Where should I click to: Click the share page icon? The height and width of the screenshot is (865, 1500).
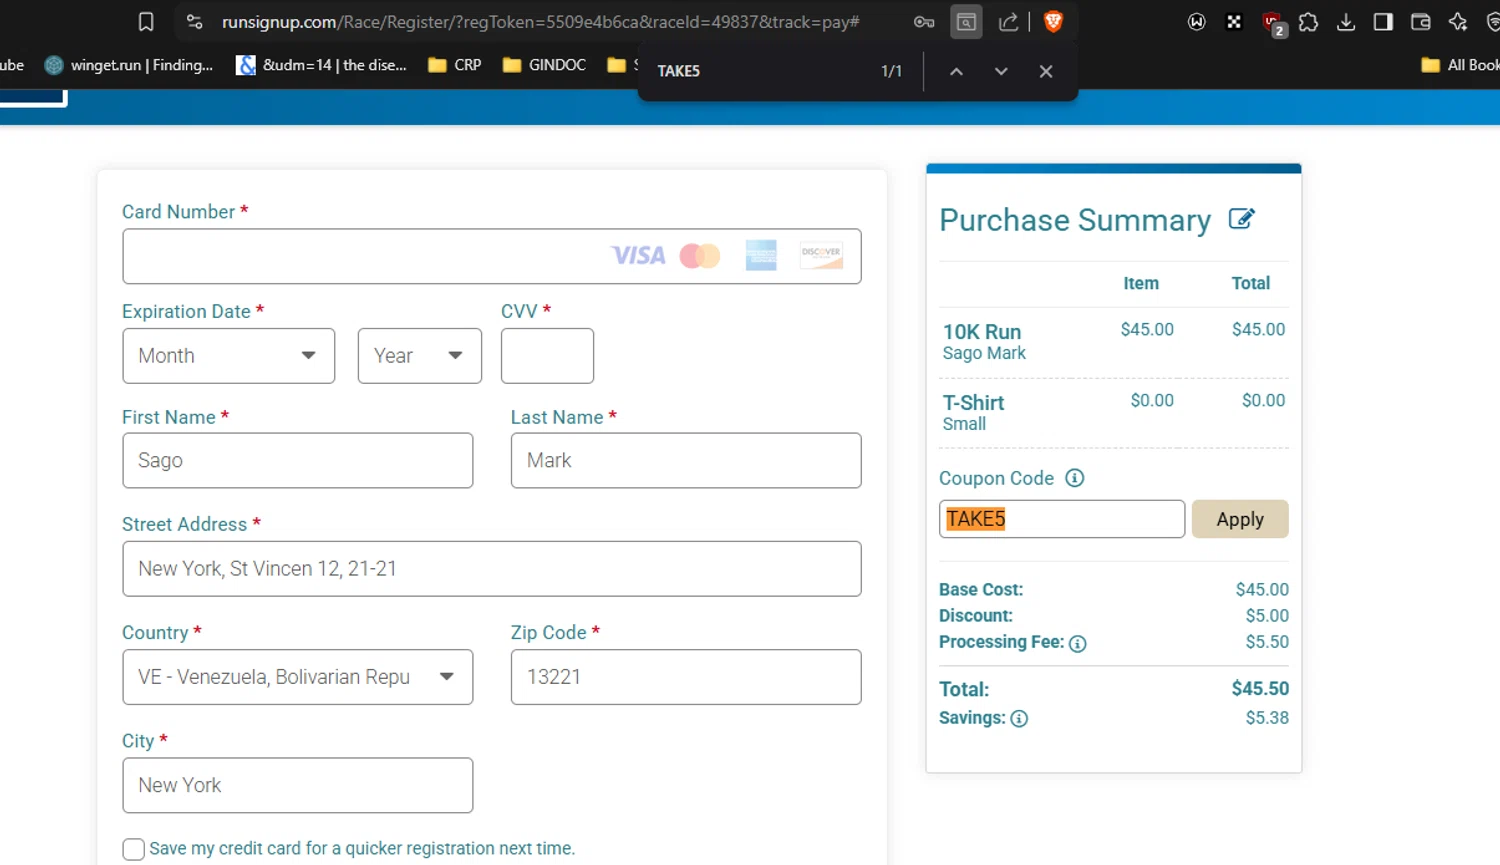[1008, 22]
